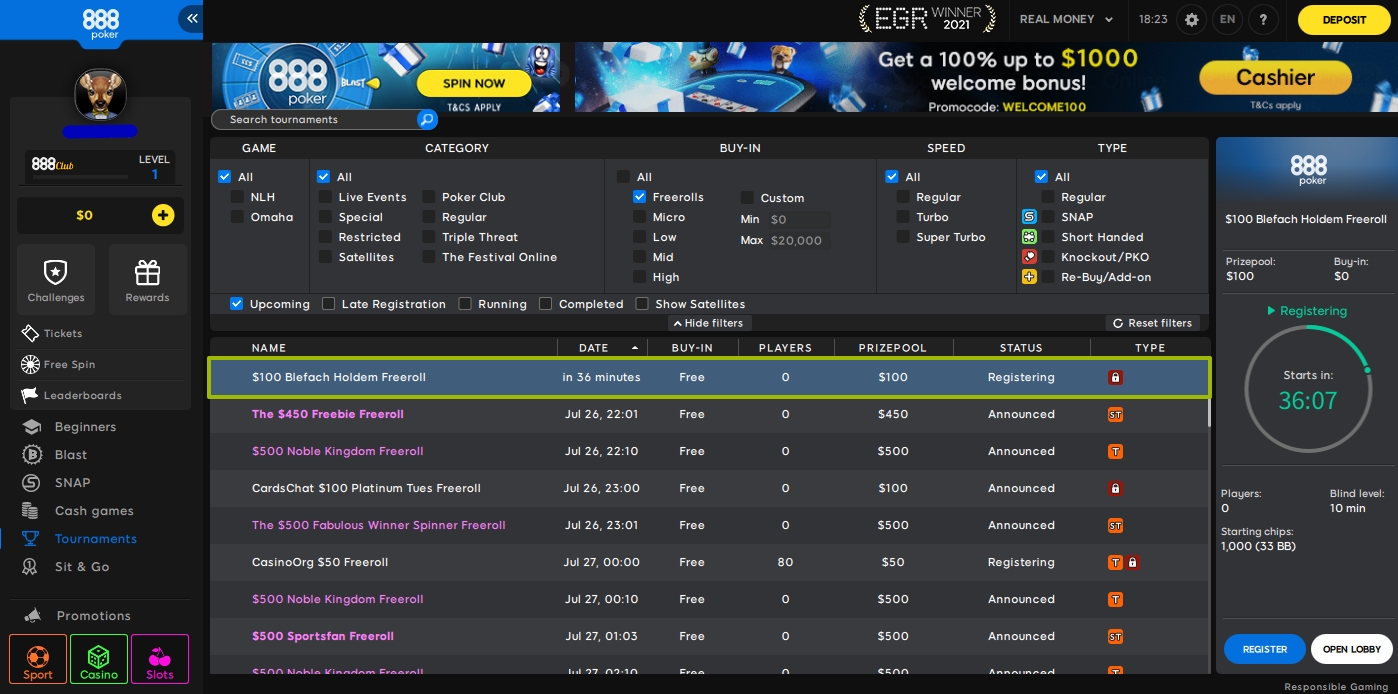
Task: Click Min buy-in field
Action: point(798,219)
